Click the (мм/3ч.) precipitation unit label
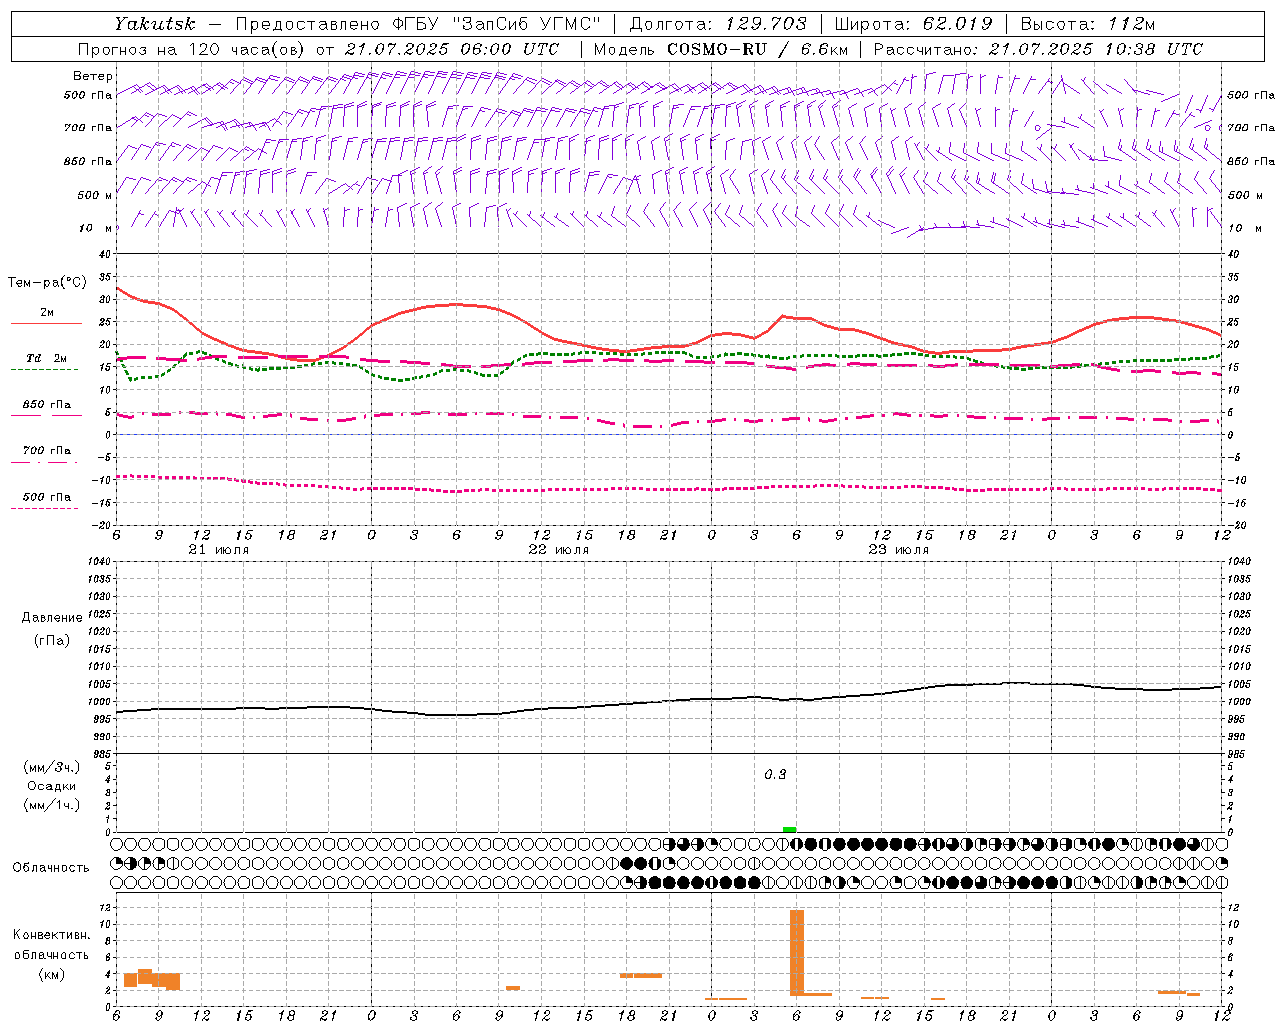The height and width of the screenshot is (1024, 1280). 52,767
